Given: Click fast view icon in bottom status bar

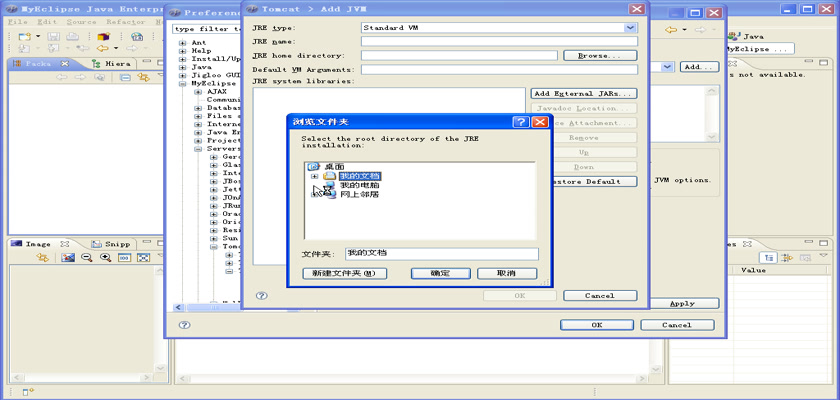Looking at the screenshot, I should point(28,392).
